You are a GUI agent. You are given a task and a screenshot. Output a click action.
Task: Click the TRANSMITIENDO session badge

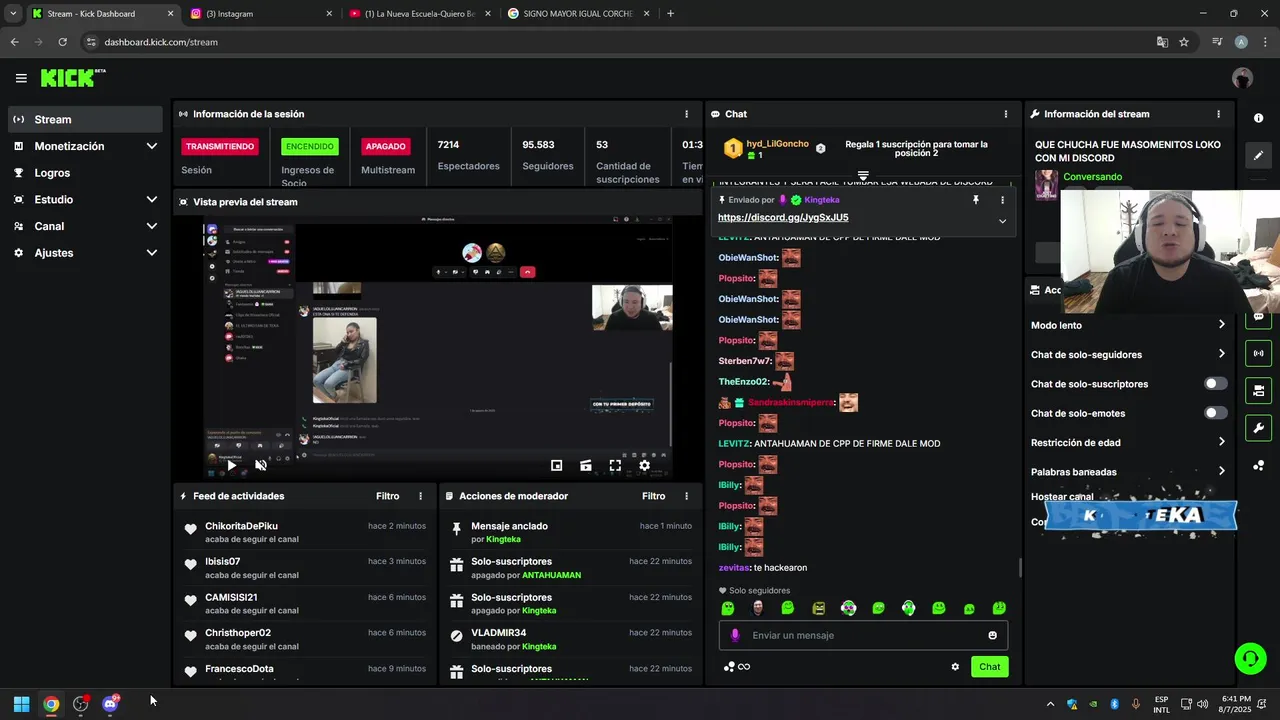[x=220, y=146]
